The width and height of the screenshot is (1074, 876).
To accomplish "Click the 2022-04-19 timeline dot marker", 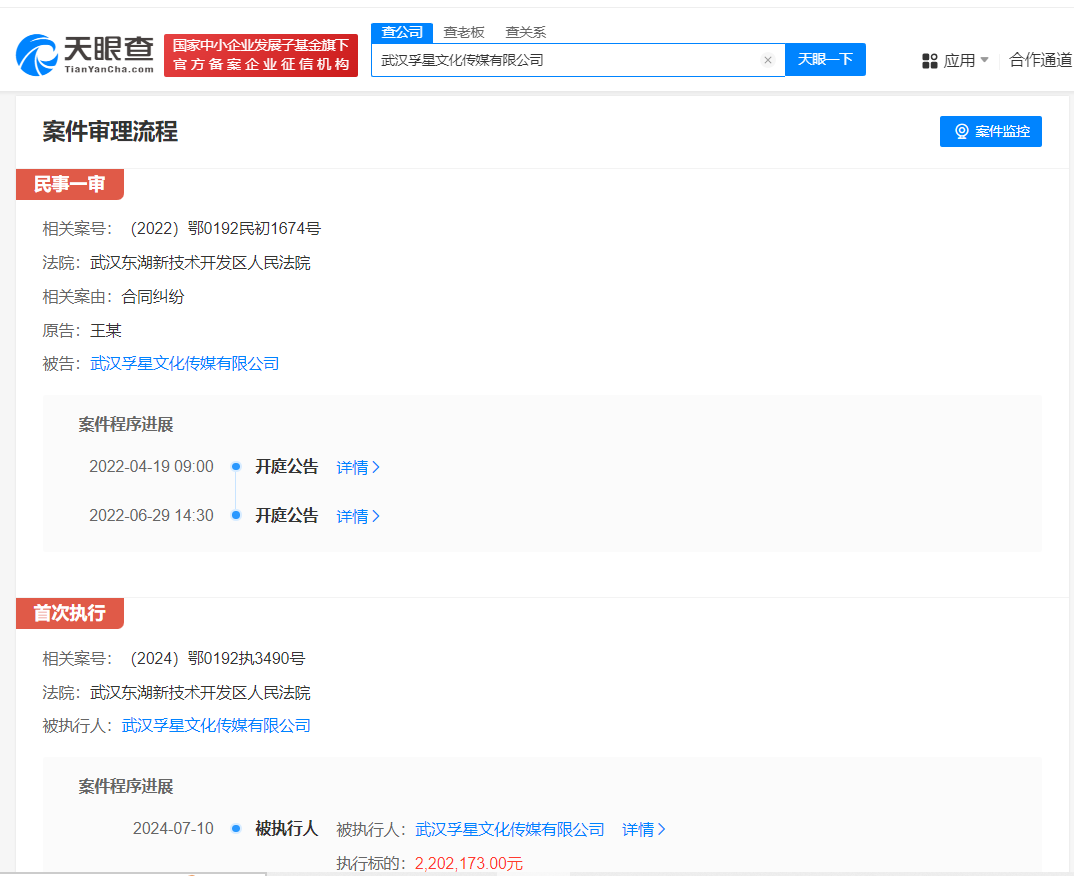I will (x=236, y=466).
